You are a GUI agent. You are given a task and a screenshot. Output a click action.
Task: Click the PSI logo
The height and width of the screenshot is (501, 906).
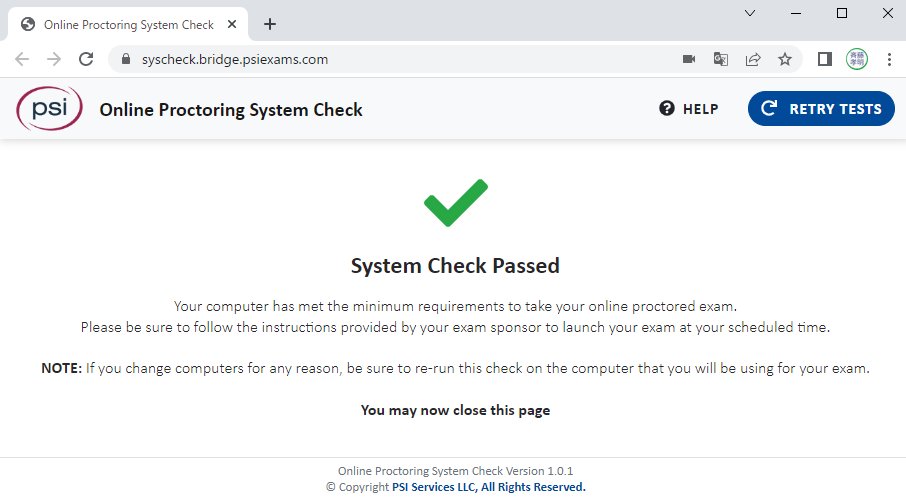click(49, 109)
